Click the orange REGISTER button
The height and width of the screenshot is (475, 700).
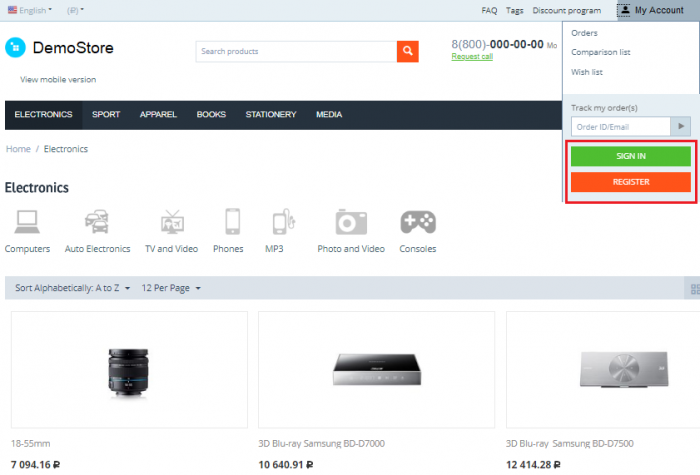tap(630, 182)
